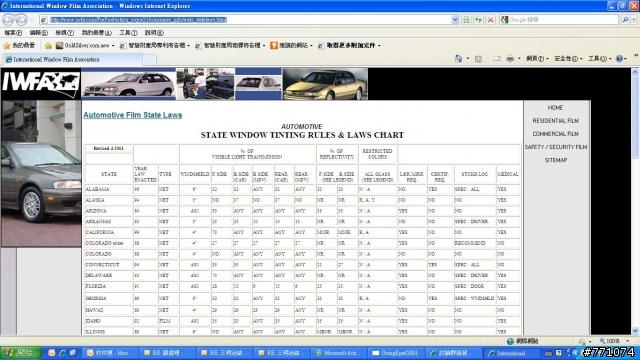Select CALIFORNIA state cell
The width and height of the screenshot is (640, 360).
point(109,232)
